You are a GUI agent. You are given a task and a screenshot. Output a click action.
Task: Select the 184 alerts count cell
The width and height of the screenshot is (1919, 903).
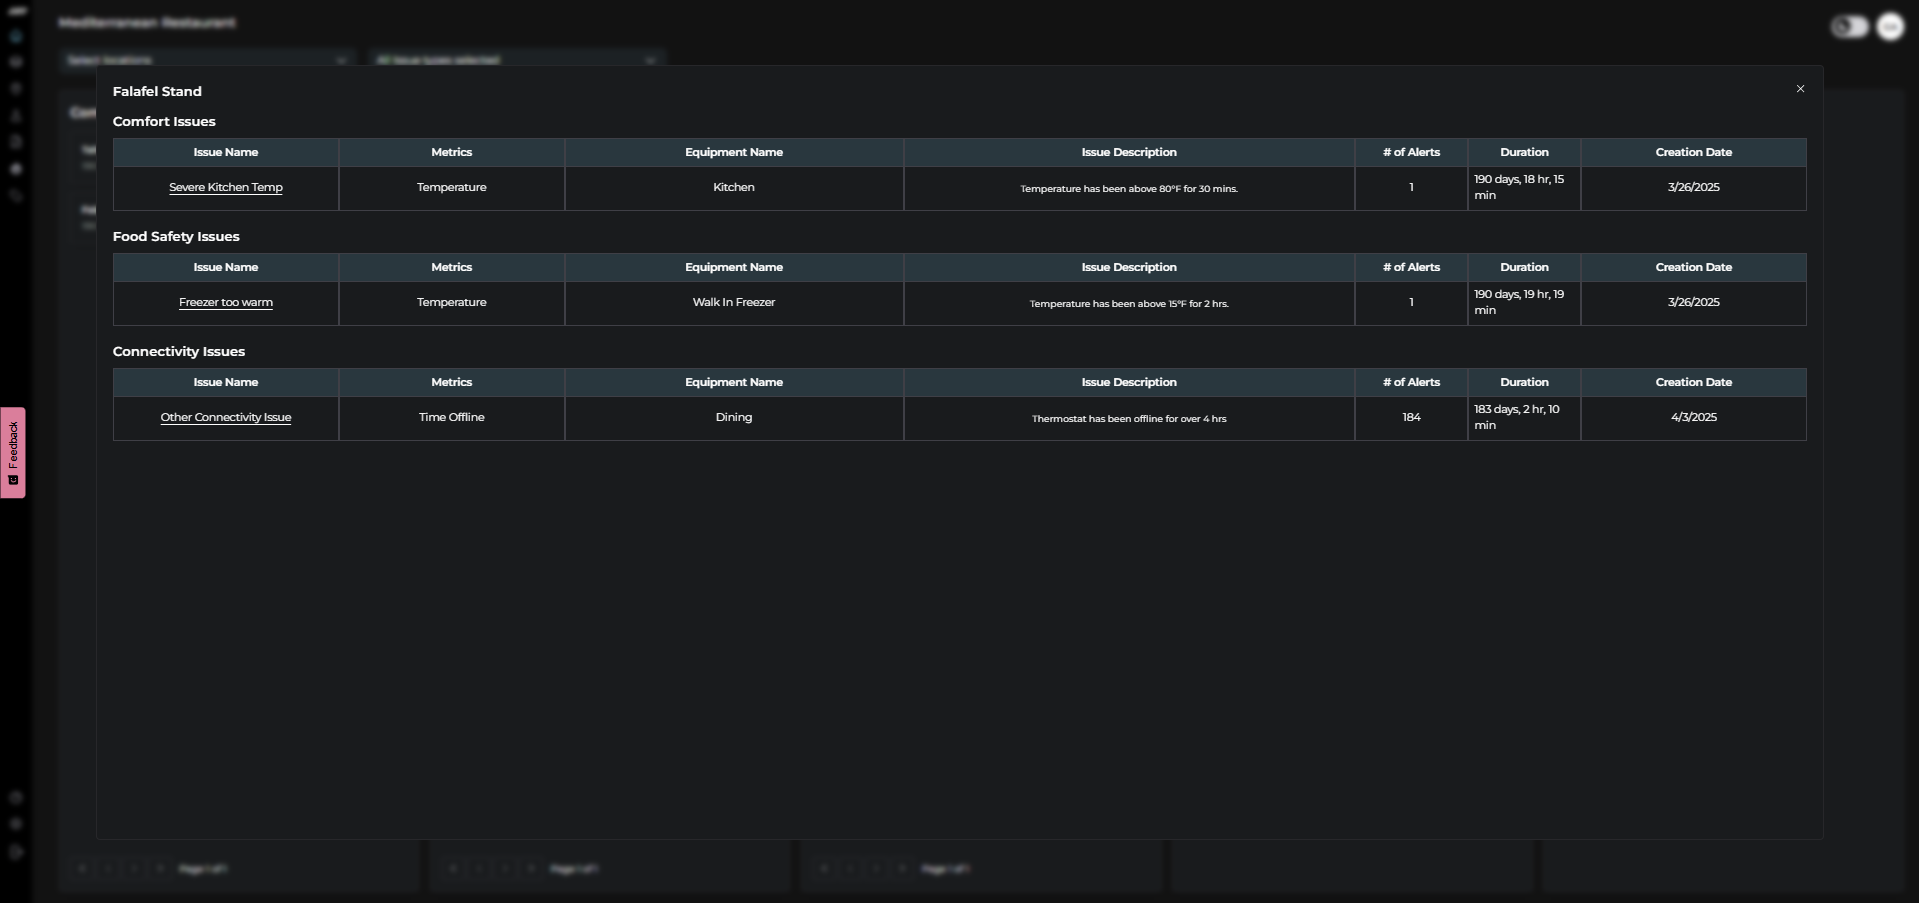click(1411, 418)
